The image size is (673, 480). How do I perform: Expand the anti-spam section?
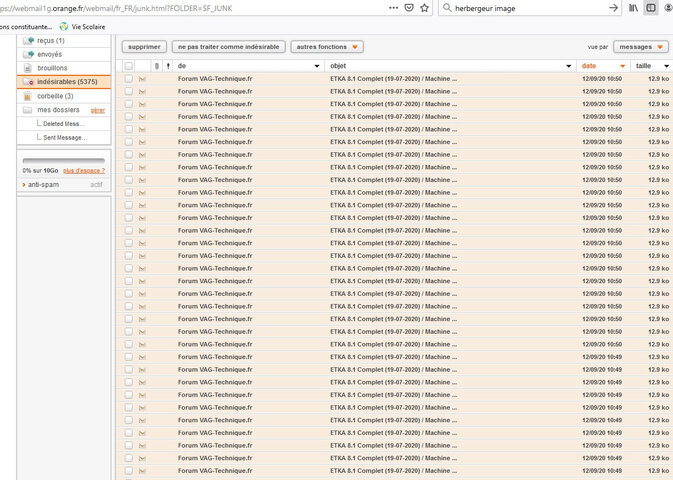(41, 185)
